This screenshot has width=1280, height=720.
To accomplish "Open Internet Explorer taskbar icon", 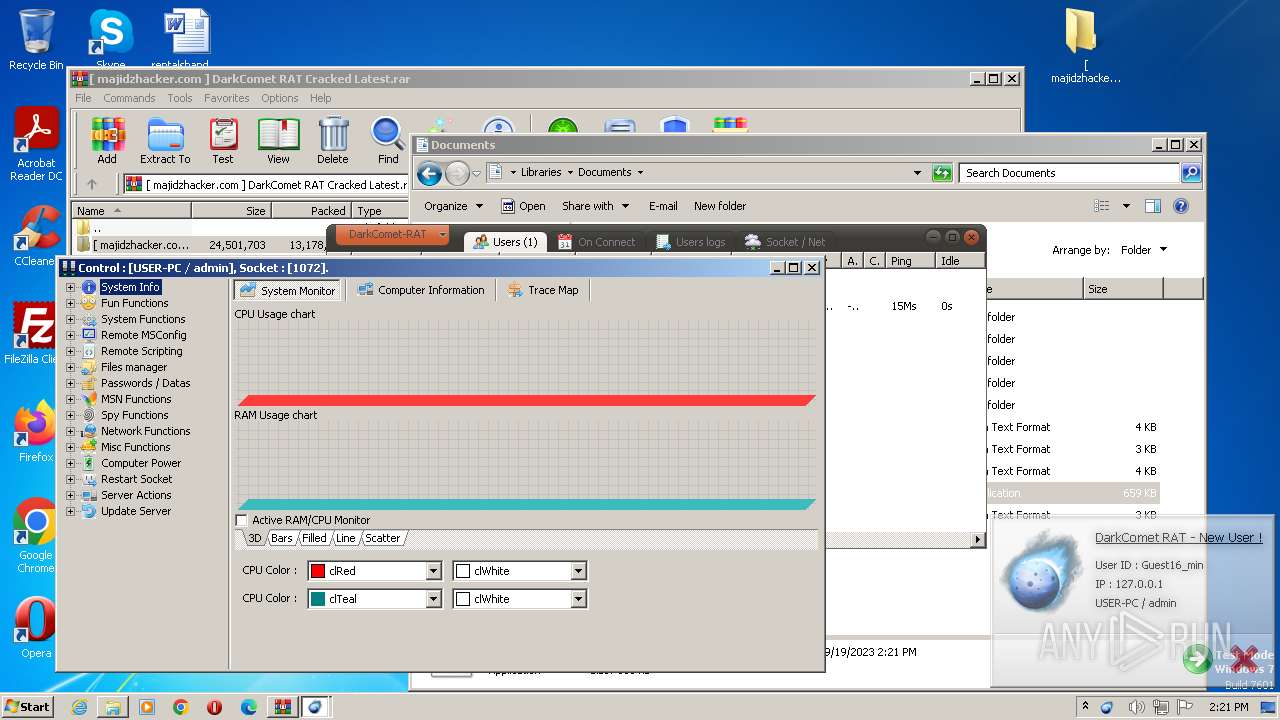I will tap(79, 707).
